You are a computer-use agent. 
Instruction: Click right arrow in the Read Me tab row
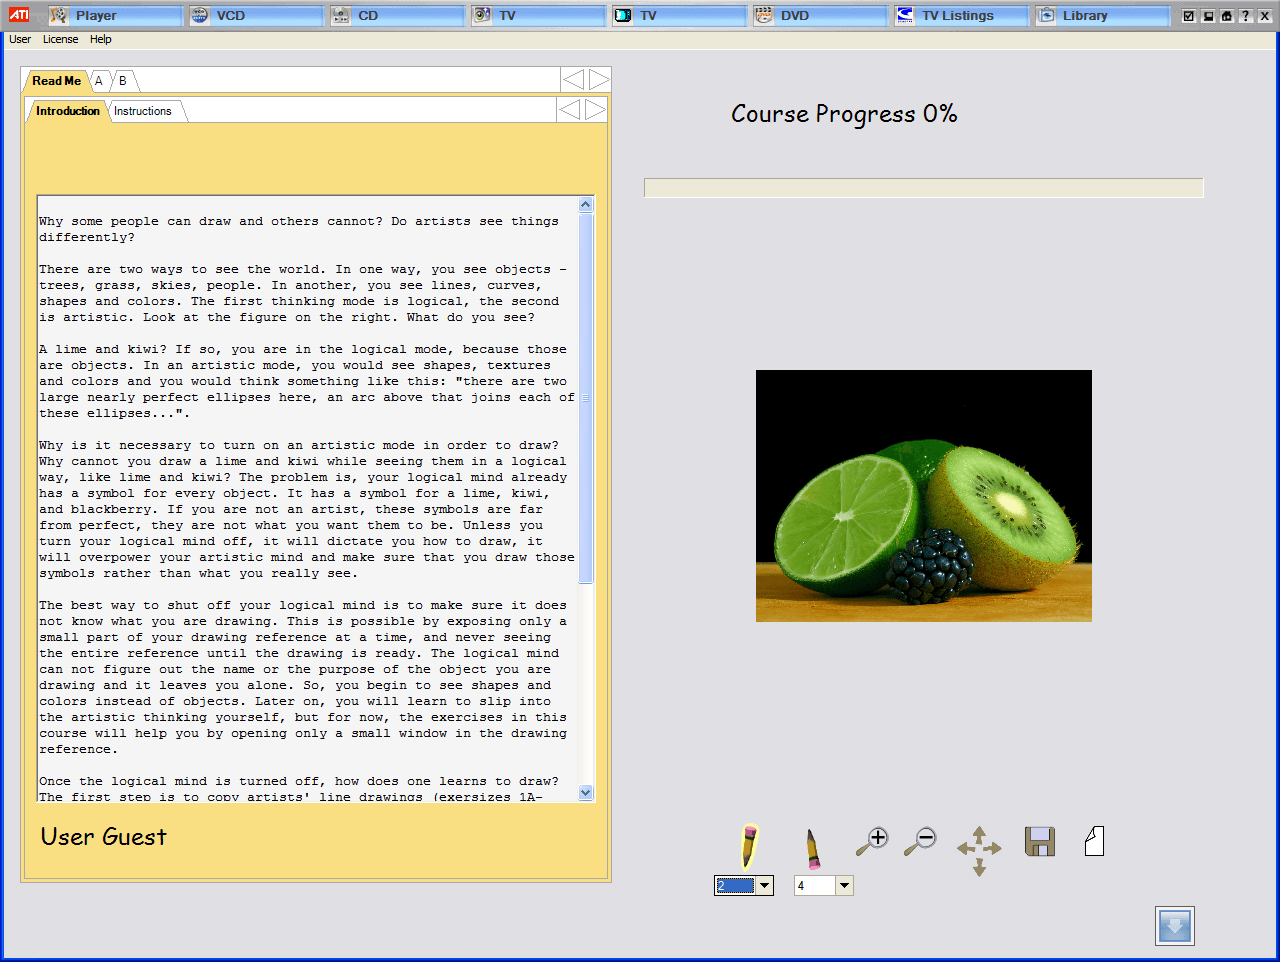pos(599,80)
